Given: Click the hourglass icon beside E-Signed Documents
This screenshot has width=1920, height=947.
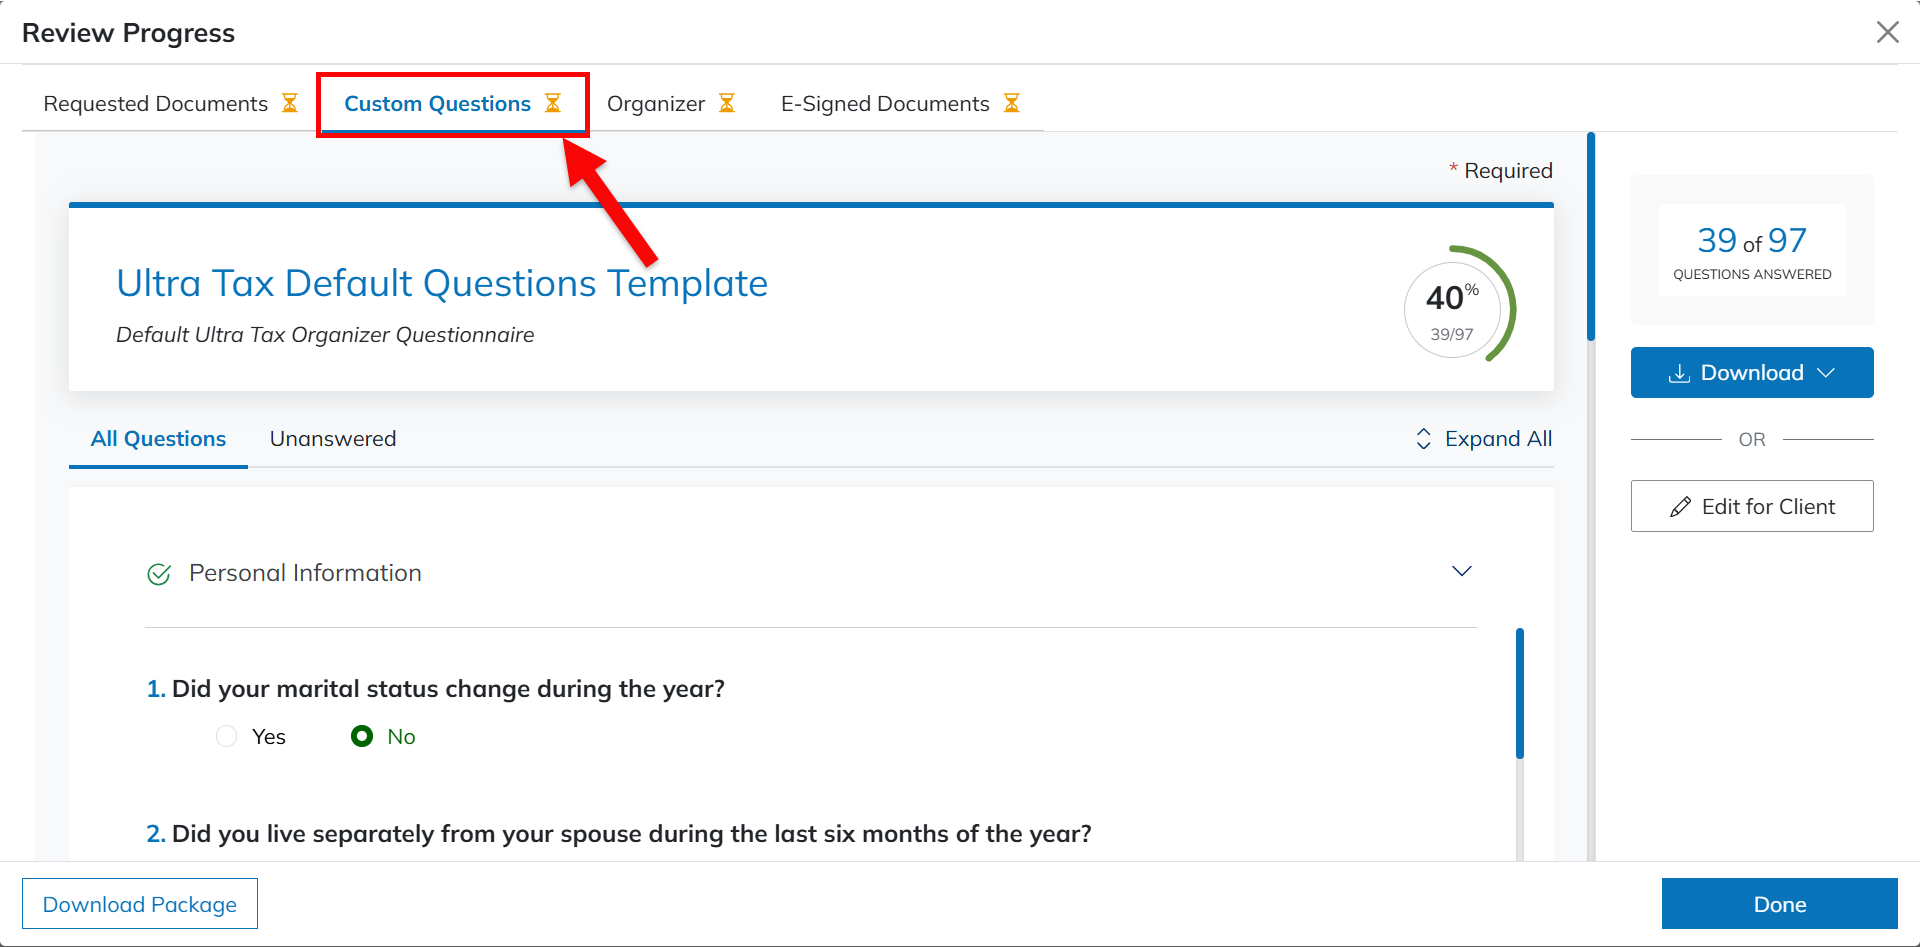Looking at the screenshot, I should point(1012,103).
